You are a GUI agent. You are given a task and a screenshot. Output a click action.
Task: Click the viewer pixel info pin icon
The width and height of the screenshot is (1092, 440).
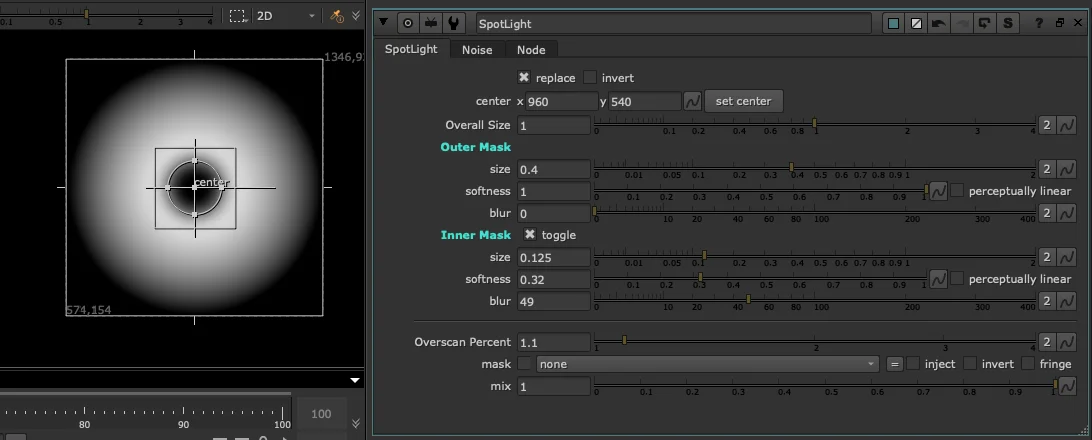tap(336, 16)
